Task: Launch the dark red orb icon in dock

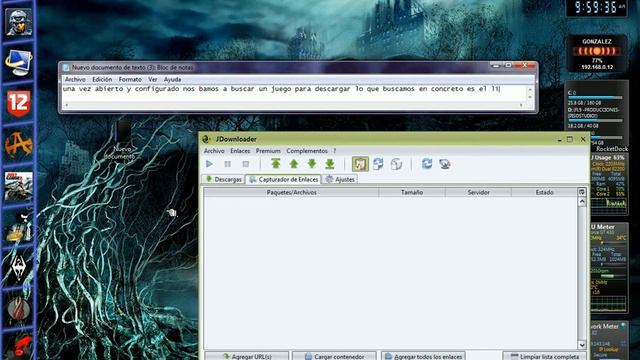Action: pos(18,309)
